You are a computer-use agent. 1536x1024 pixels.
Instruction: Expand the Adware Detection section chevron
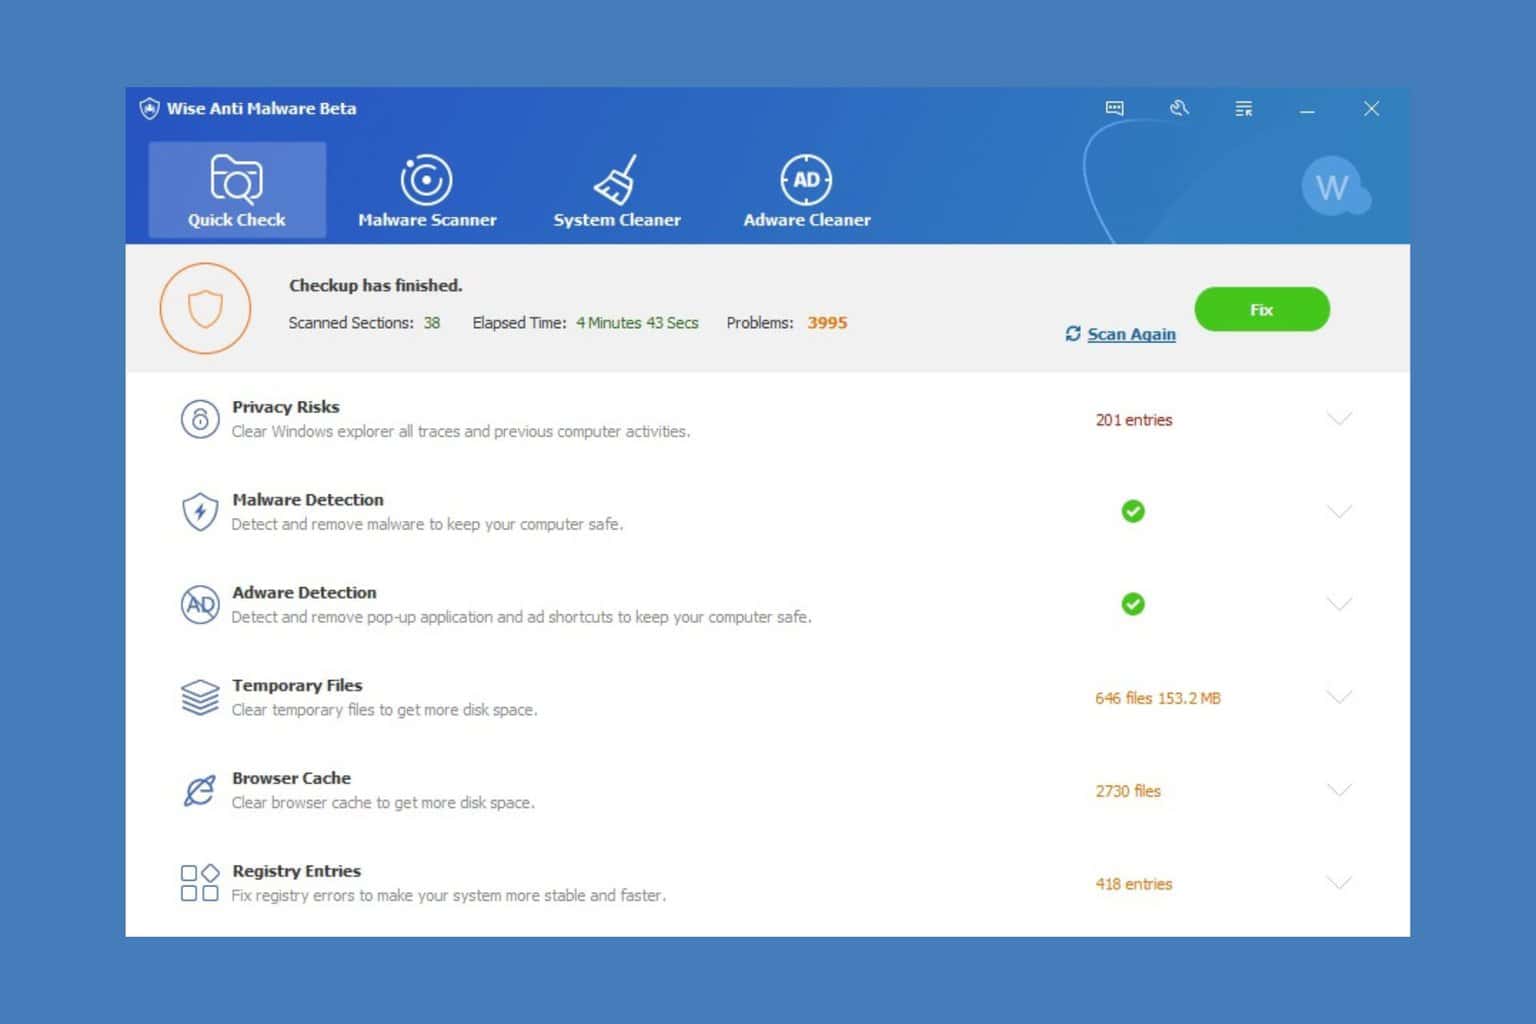[1339, 603]
